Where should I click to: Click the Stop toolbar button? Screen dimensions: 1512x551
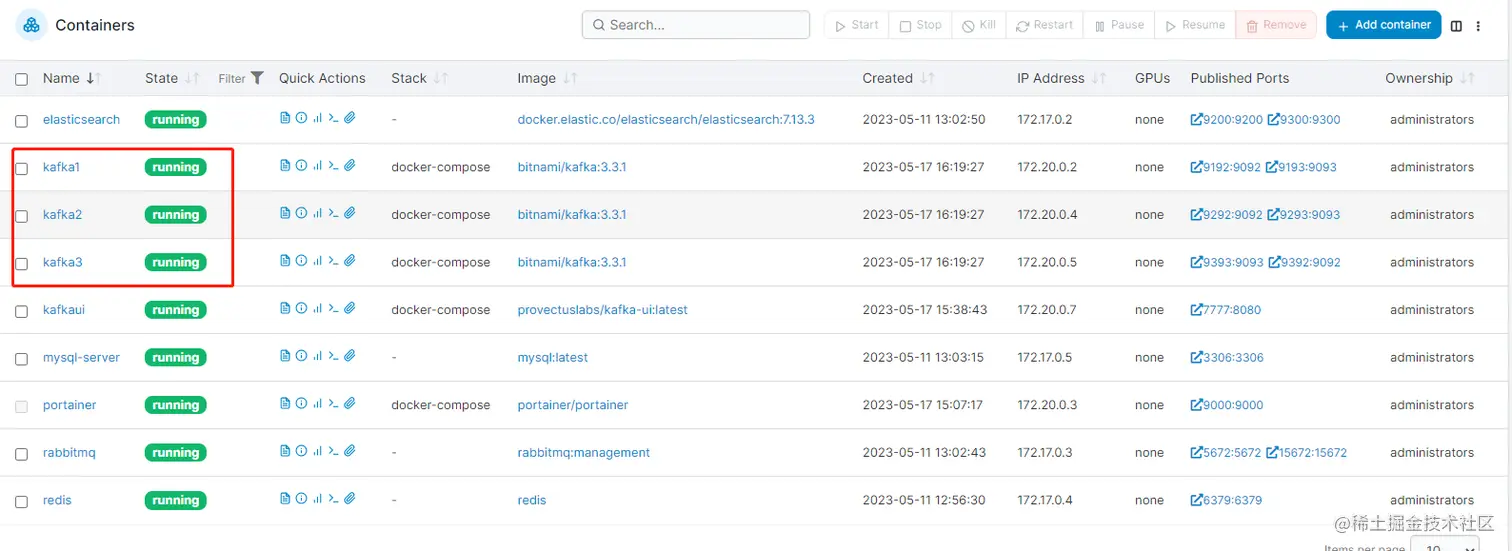click(x=920, y=25)
